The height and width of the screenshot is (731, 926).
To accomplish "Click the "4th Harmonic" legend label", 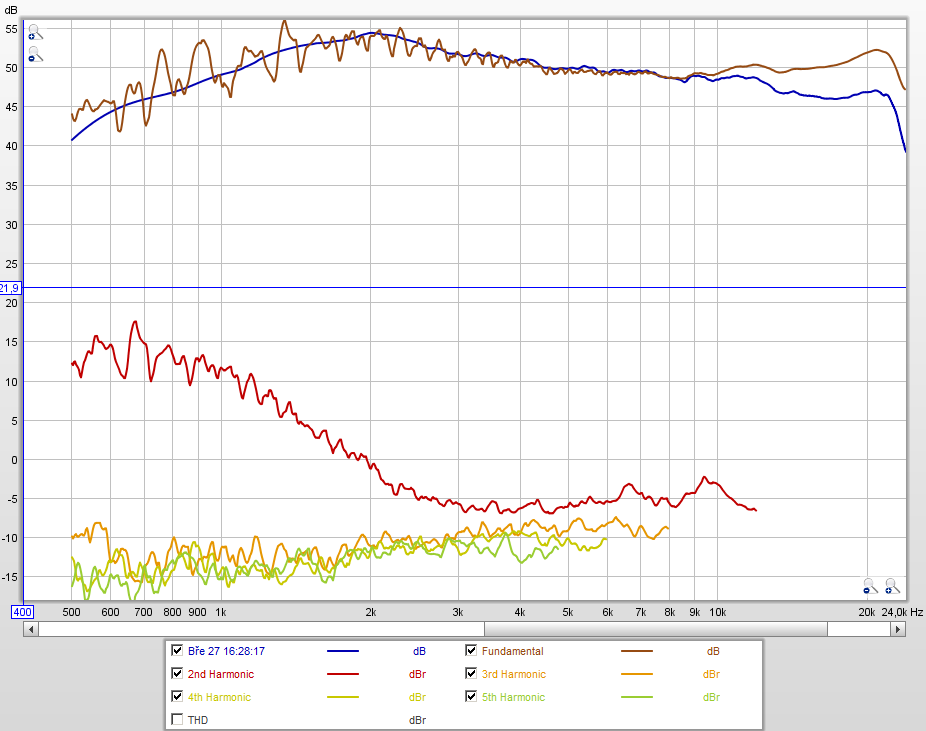I will tap(219, 697).
